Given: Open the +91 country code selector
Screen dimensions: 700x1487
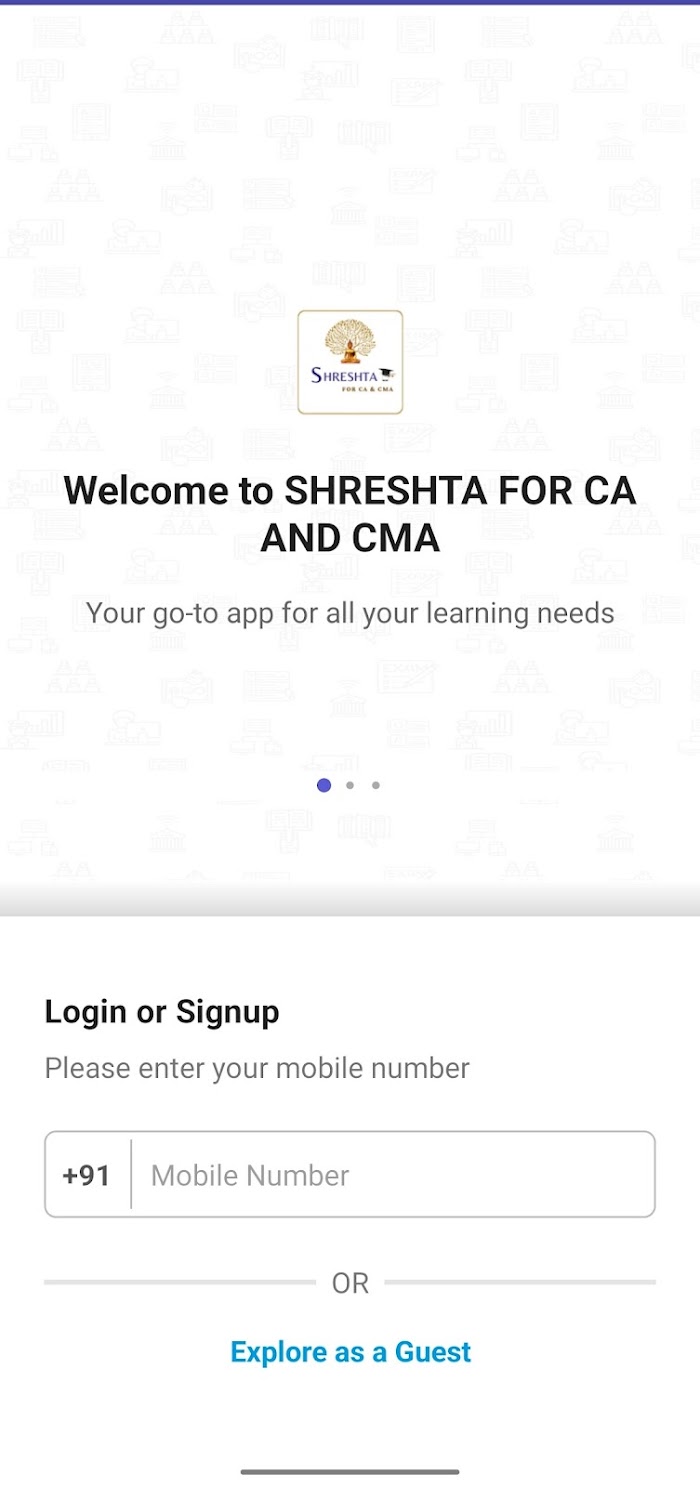Looking at the screenshot, I should (x=87, y=1175).
